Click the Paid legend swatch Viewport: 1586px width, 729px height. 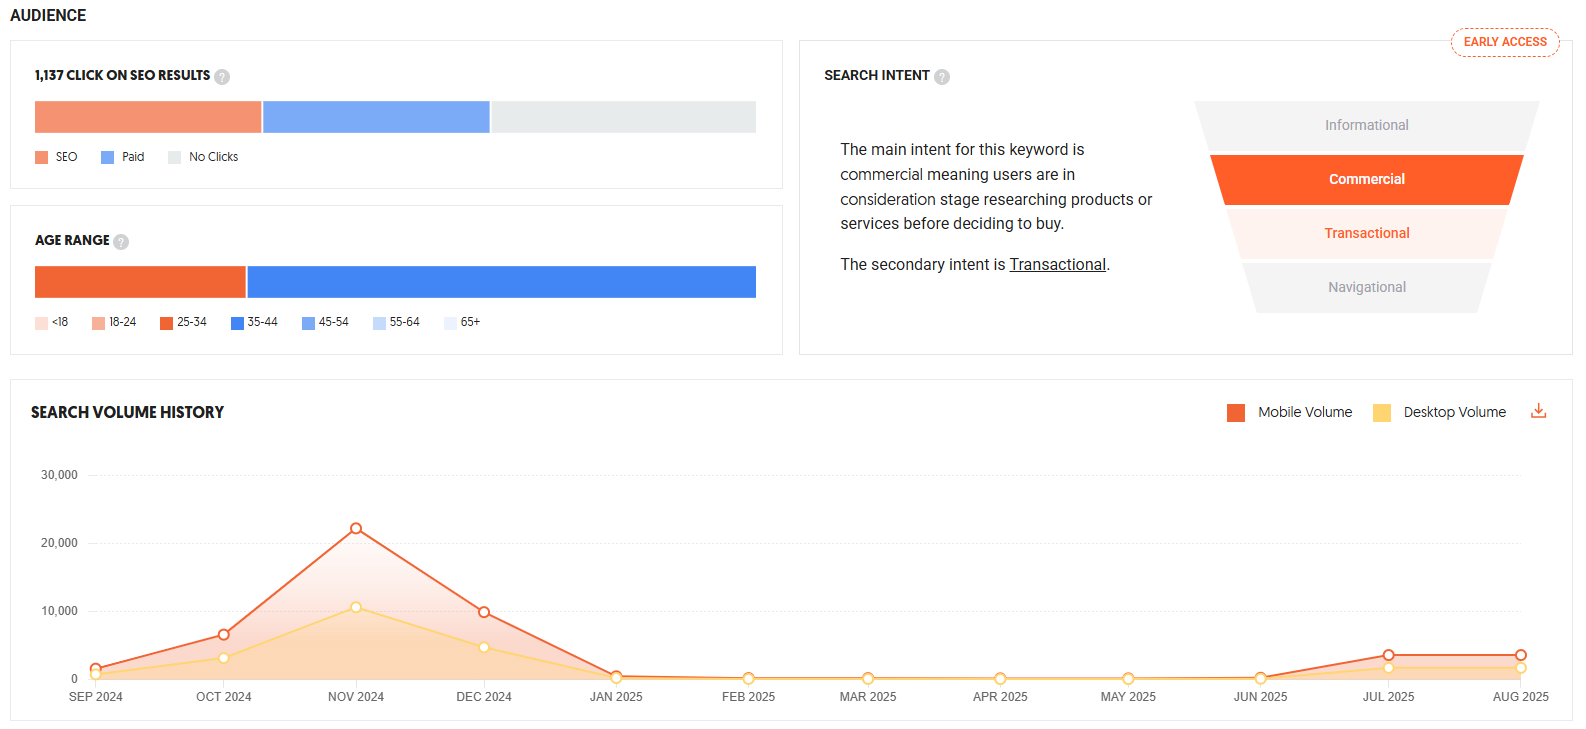point(108,158)
